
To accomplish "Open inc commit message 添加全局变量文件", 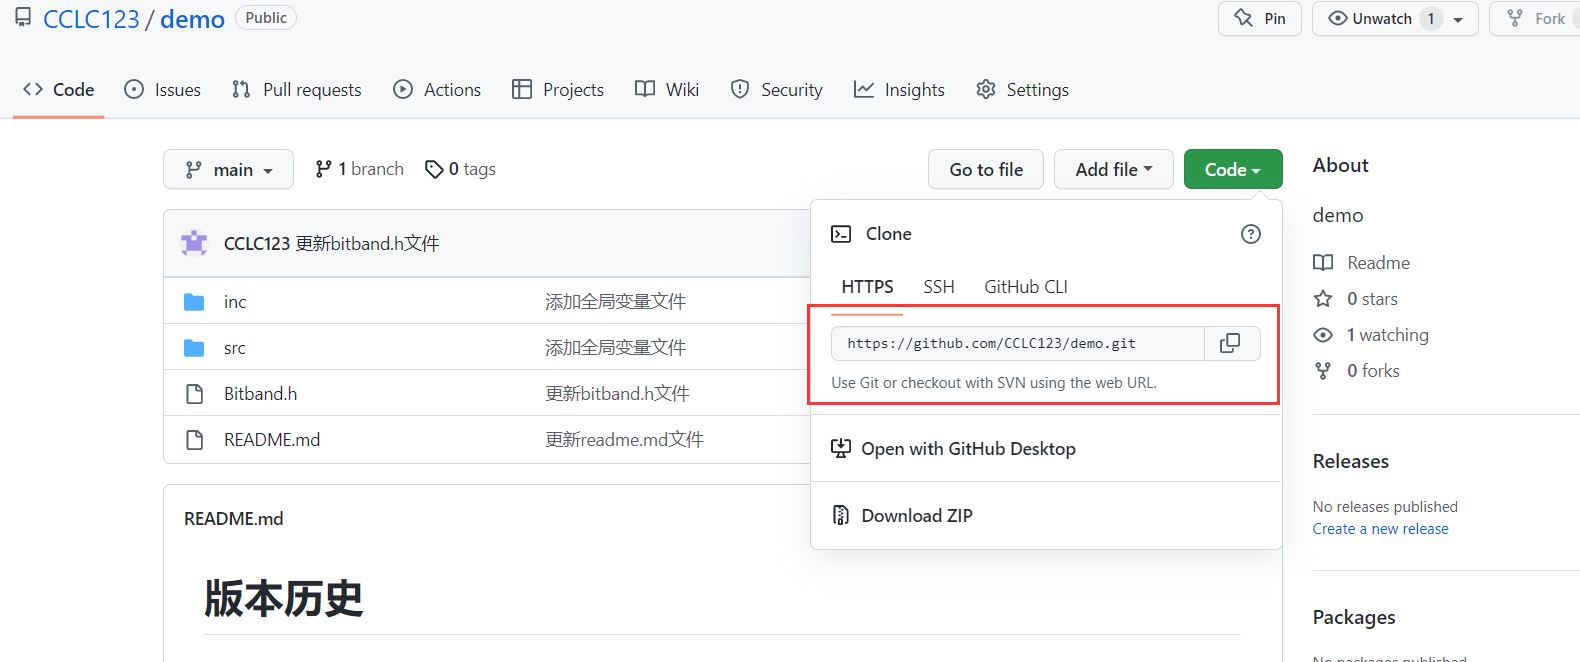I will pos(615,301).
